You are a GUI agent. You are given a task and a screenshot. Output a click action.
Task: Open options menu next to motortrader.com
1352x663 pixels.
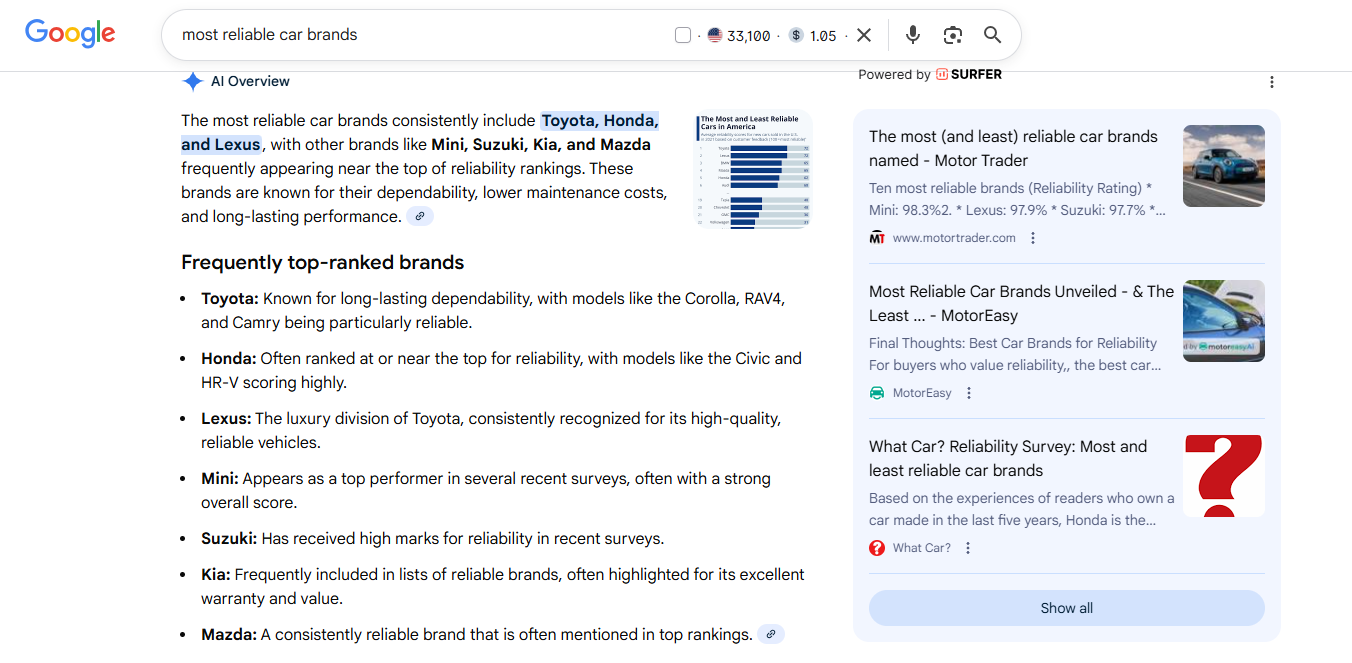1033,238
